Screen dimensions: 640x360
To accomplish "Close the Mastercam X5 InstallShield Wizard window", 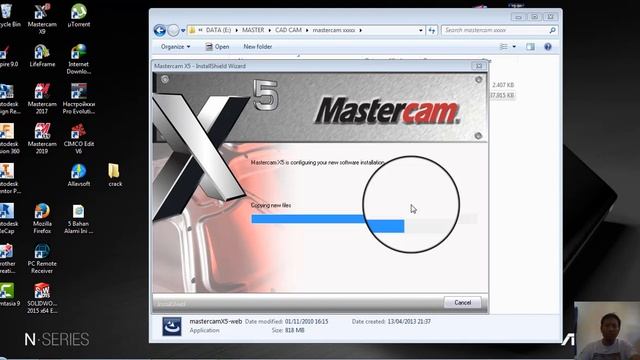I will click(479, 66).
